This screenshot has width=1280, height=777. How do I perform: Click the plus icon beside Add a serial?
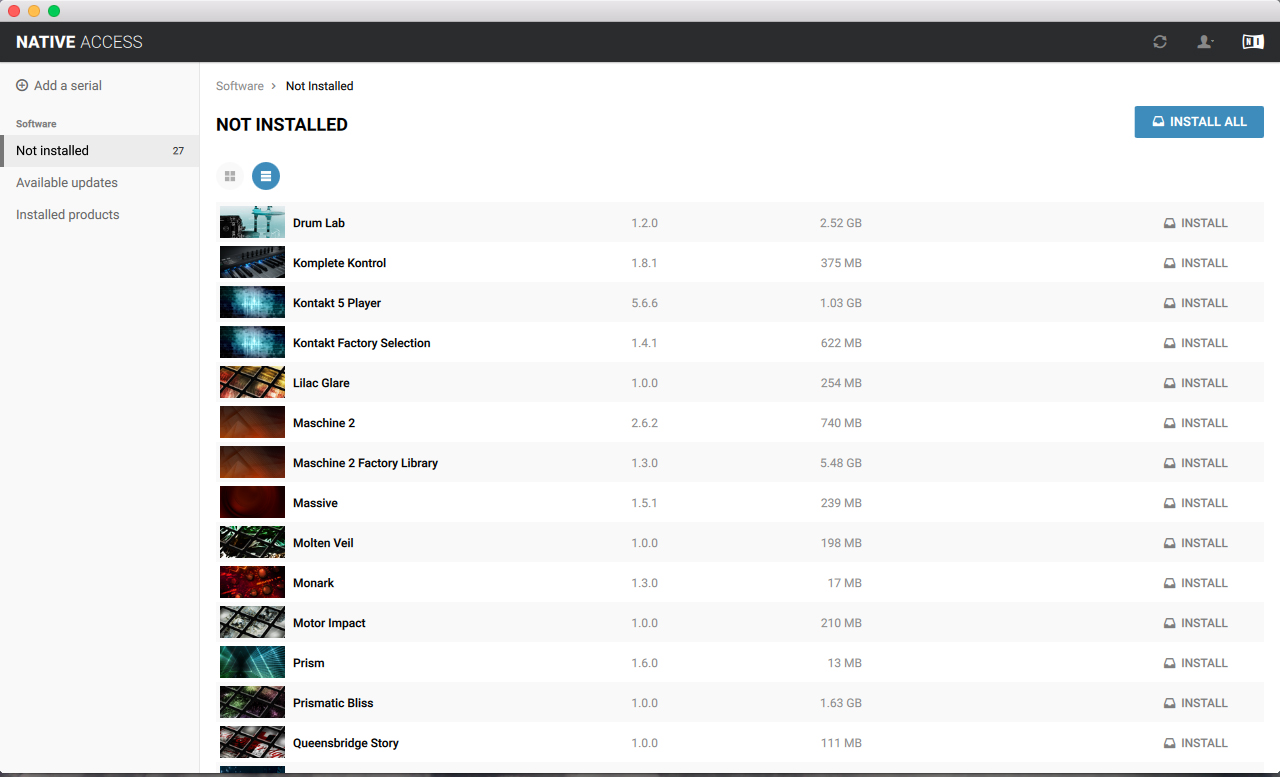22,86
